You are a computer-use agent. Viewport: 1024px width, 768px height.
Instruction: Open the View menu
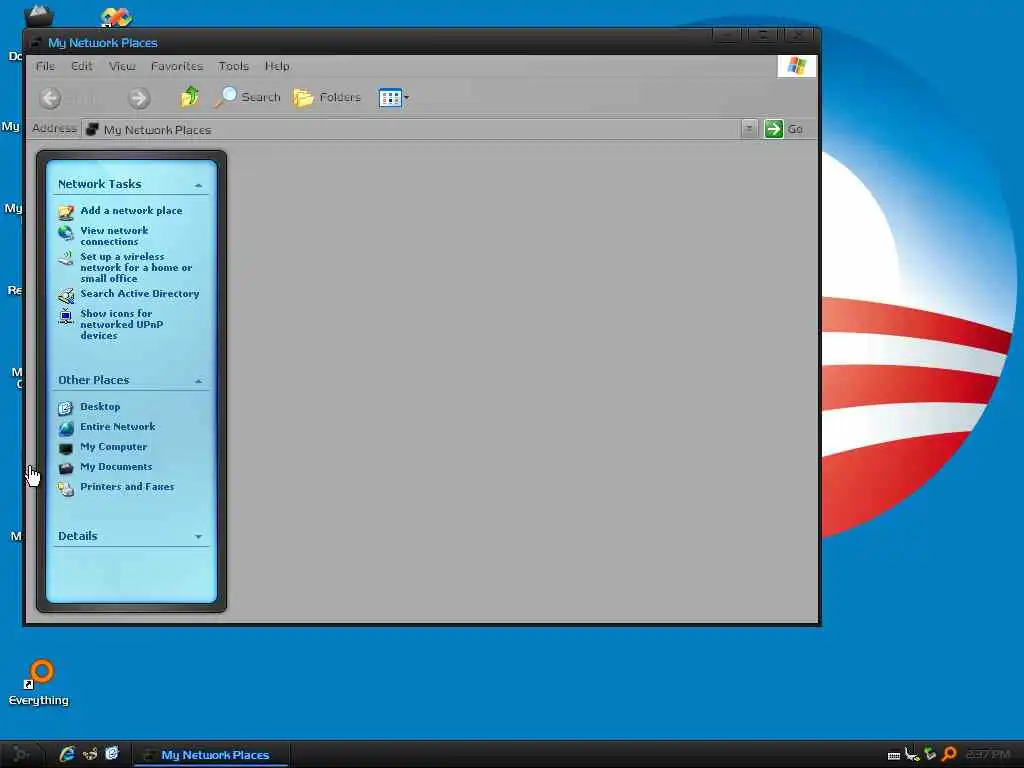122,66
